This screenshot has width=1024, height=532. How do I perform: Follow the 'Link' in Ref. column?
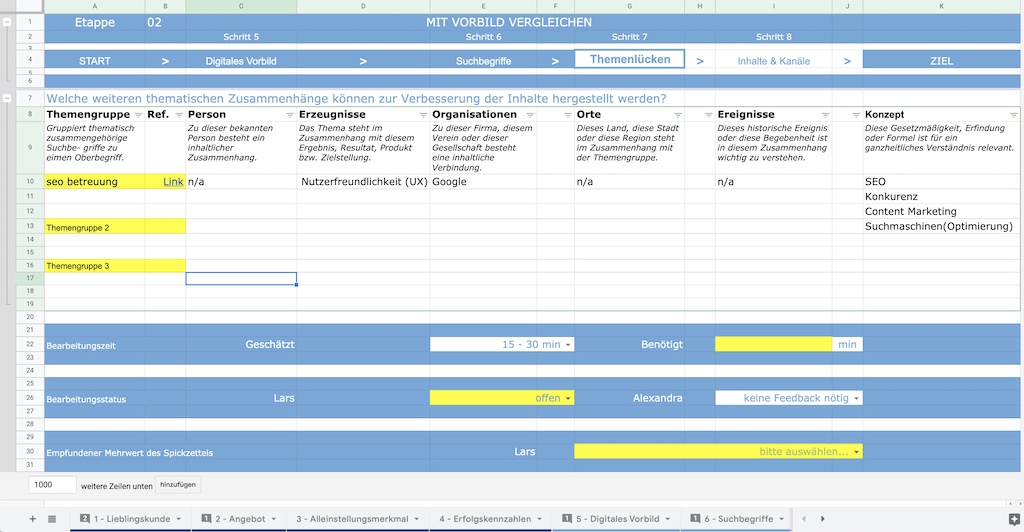pos(173,181)
